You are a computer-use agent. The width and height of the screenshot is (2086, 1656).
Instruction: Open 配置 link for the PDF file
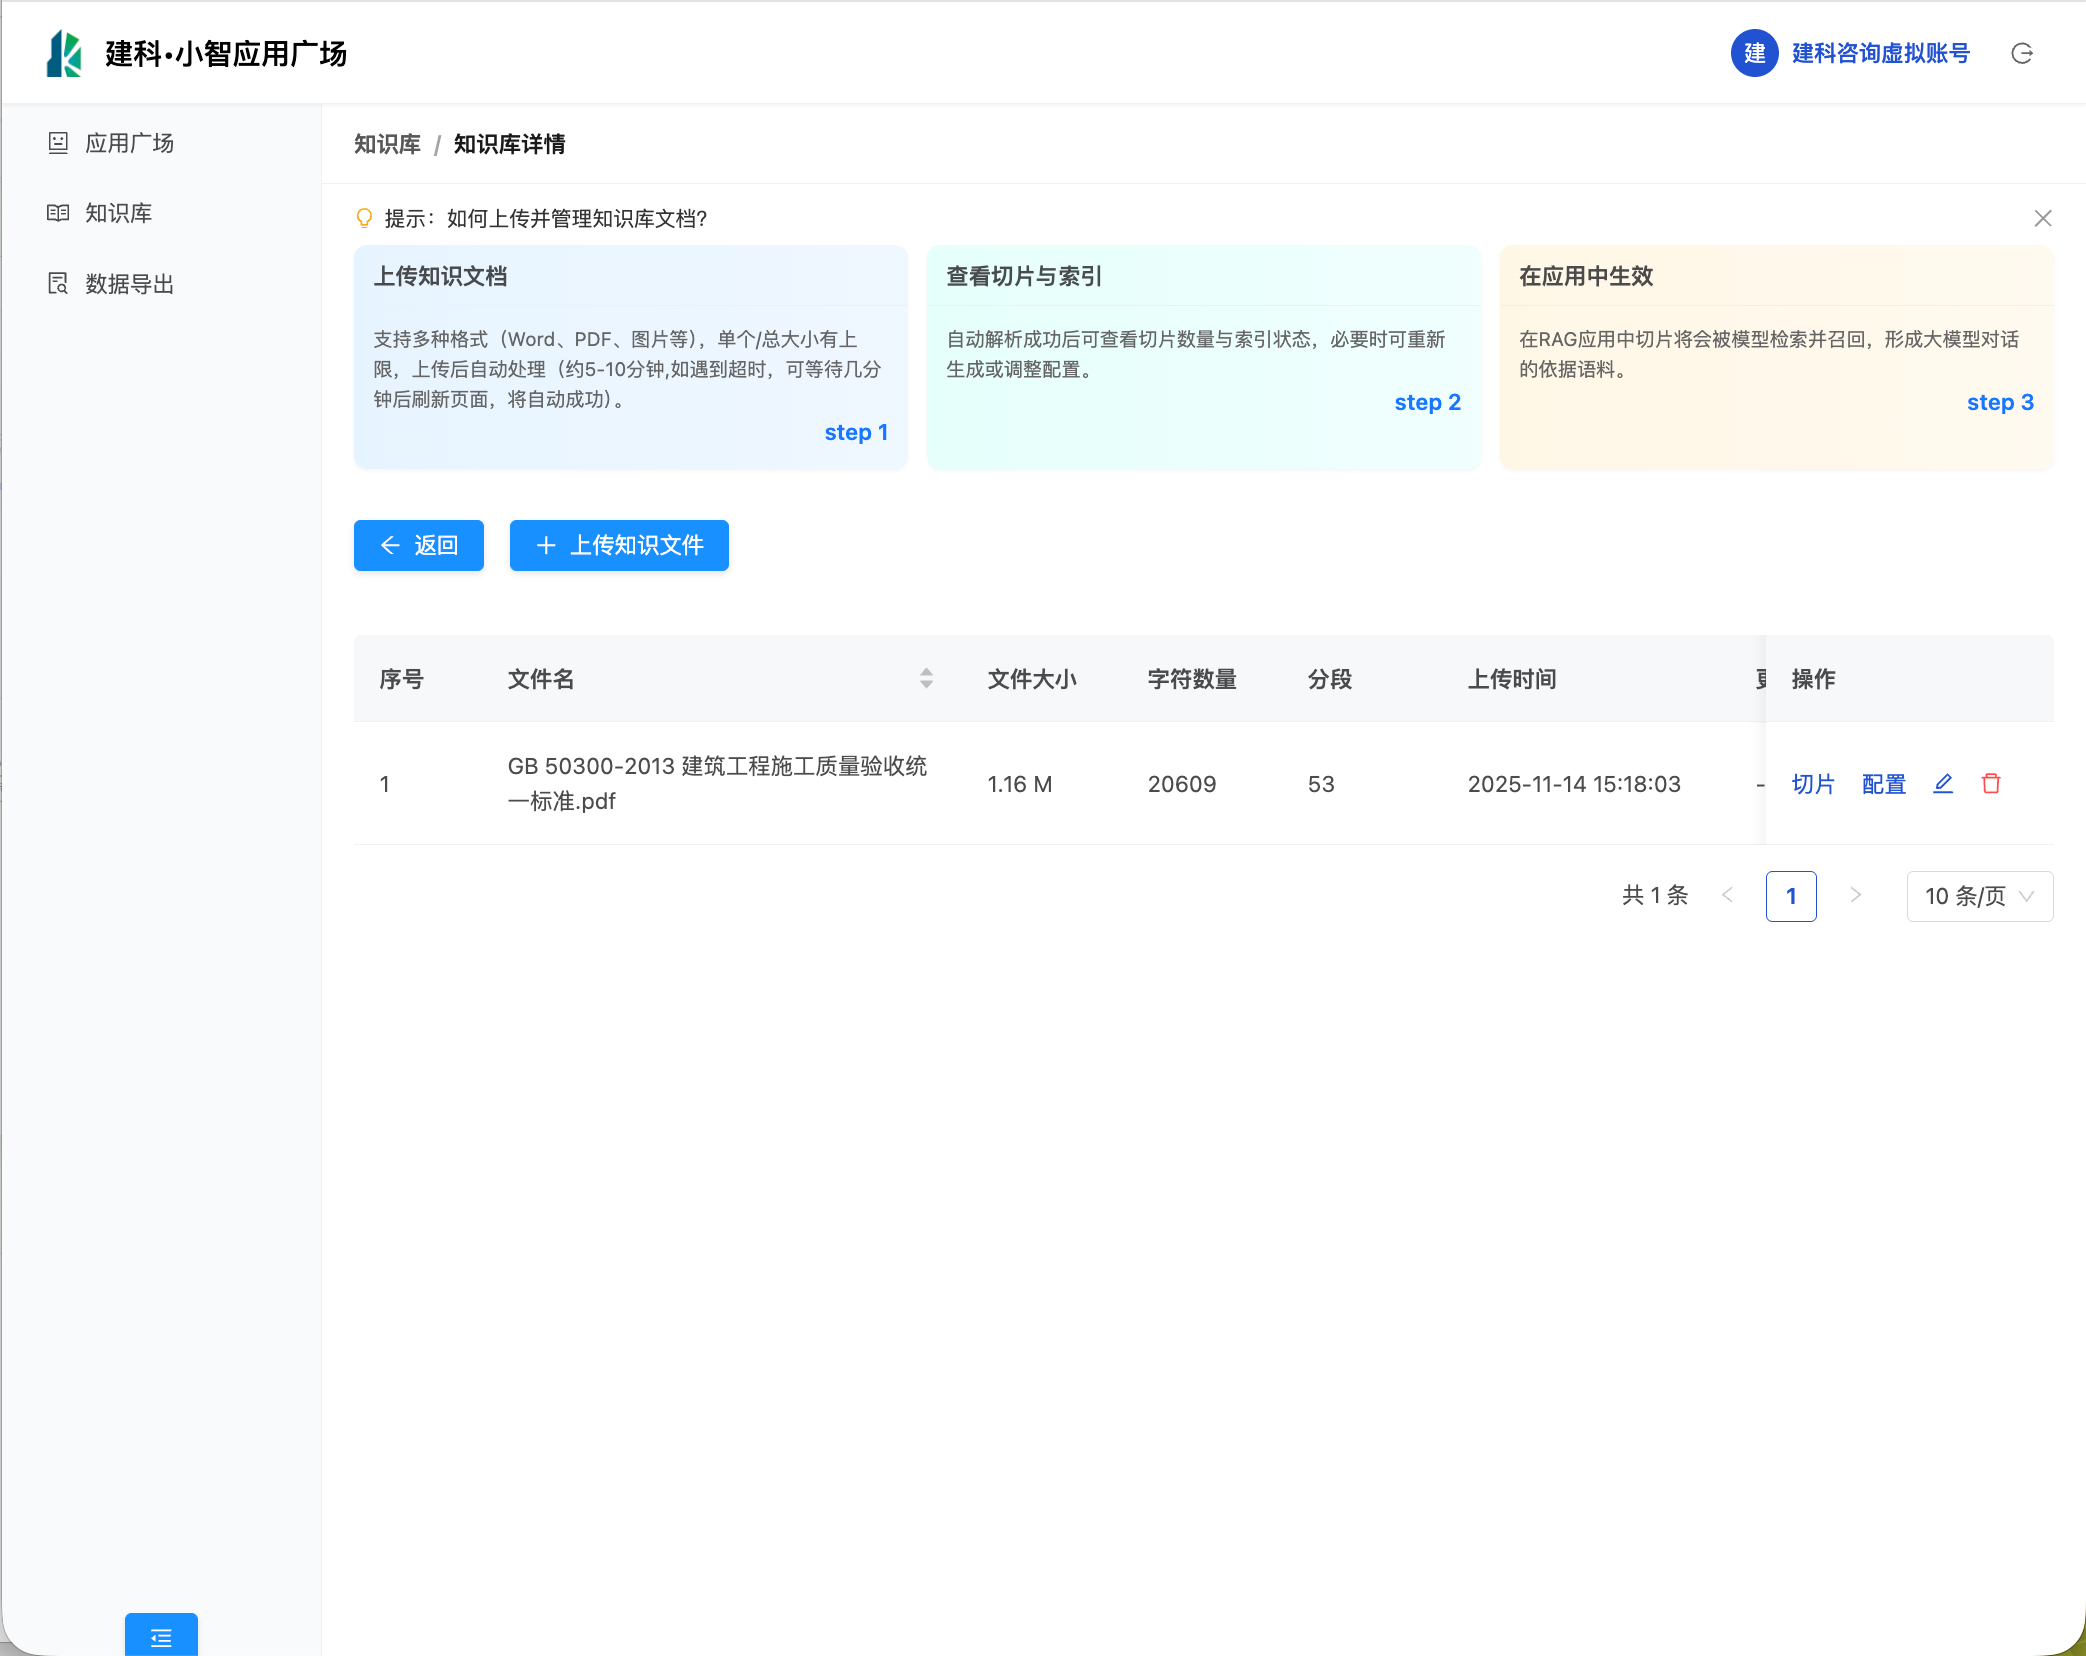[1883, 784]
